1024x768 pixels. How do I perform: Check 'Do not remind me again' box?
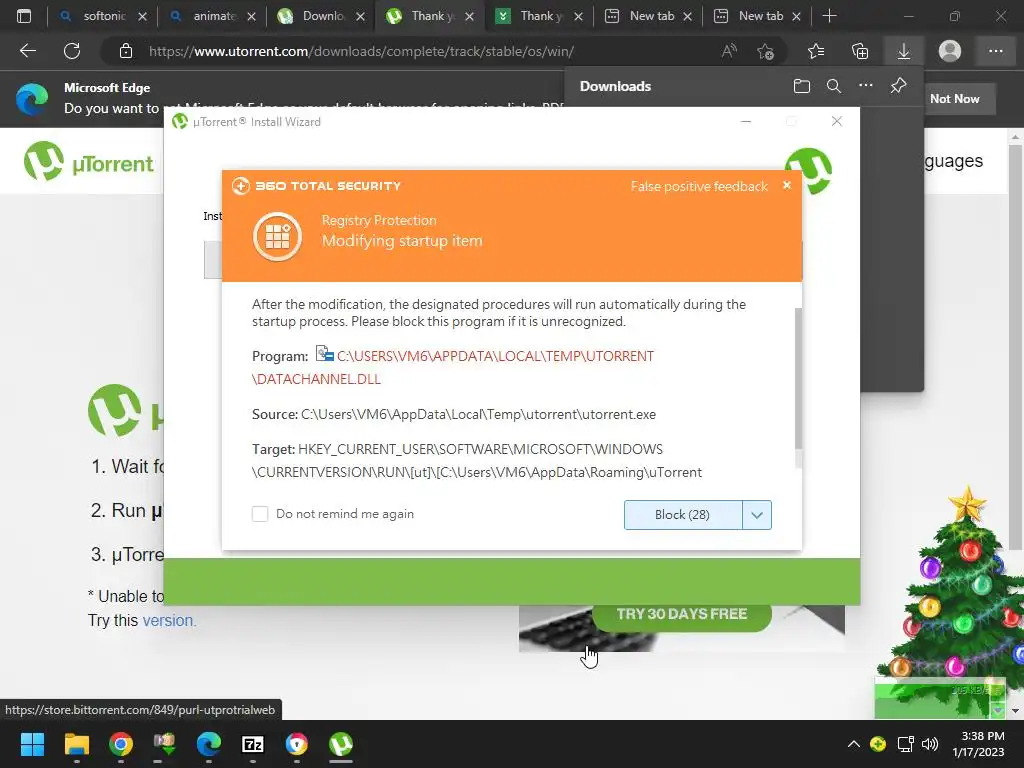260,514
